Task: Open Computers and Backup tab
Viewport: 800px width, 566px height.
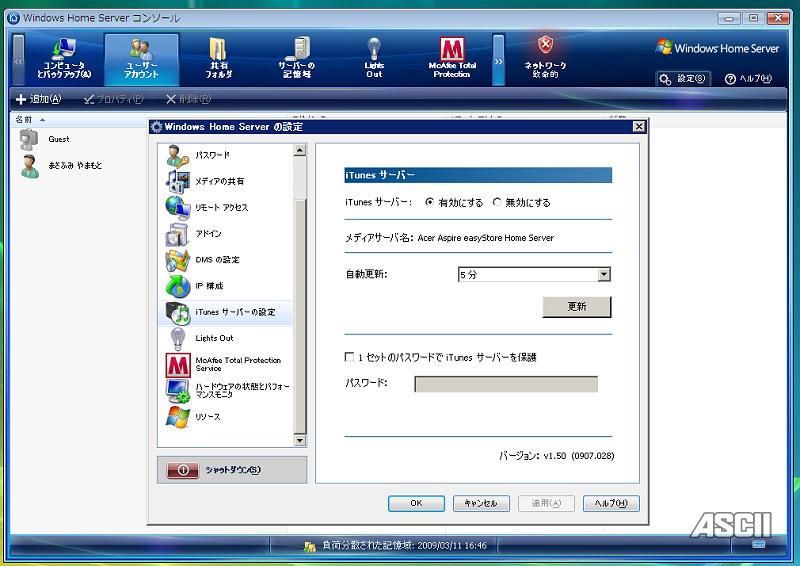Action: pos(64,59)
